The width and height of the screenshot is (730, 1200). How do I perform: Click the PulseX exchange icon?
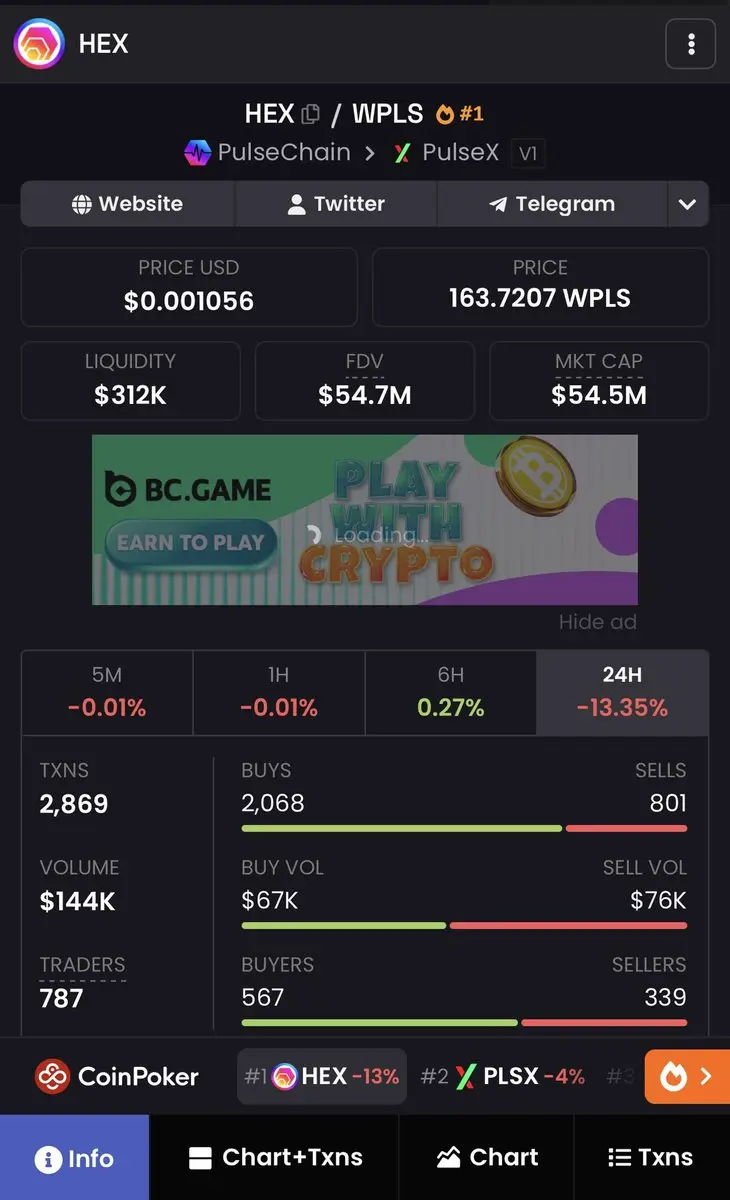pos(402,153)
